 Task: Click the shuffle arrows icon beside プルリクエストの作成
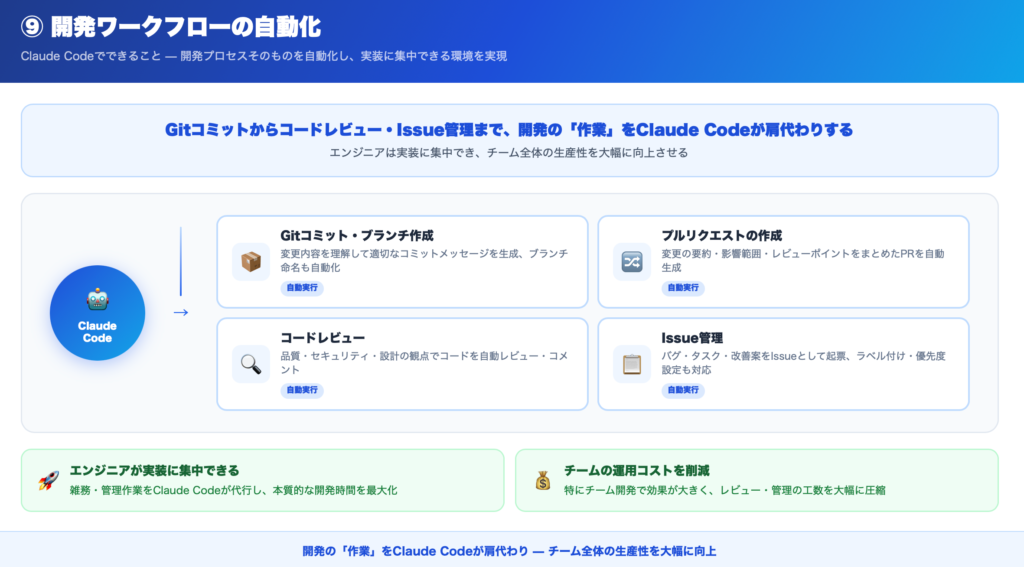coord(632,262)
